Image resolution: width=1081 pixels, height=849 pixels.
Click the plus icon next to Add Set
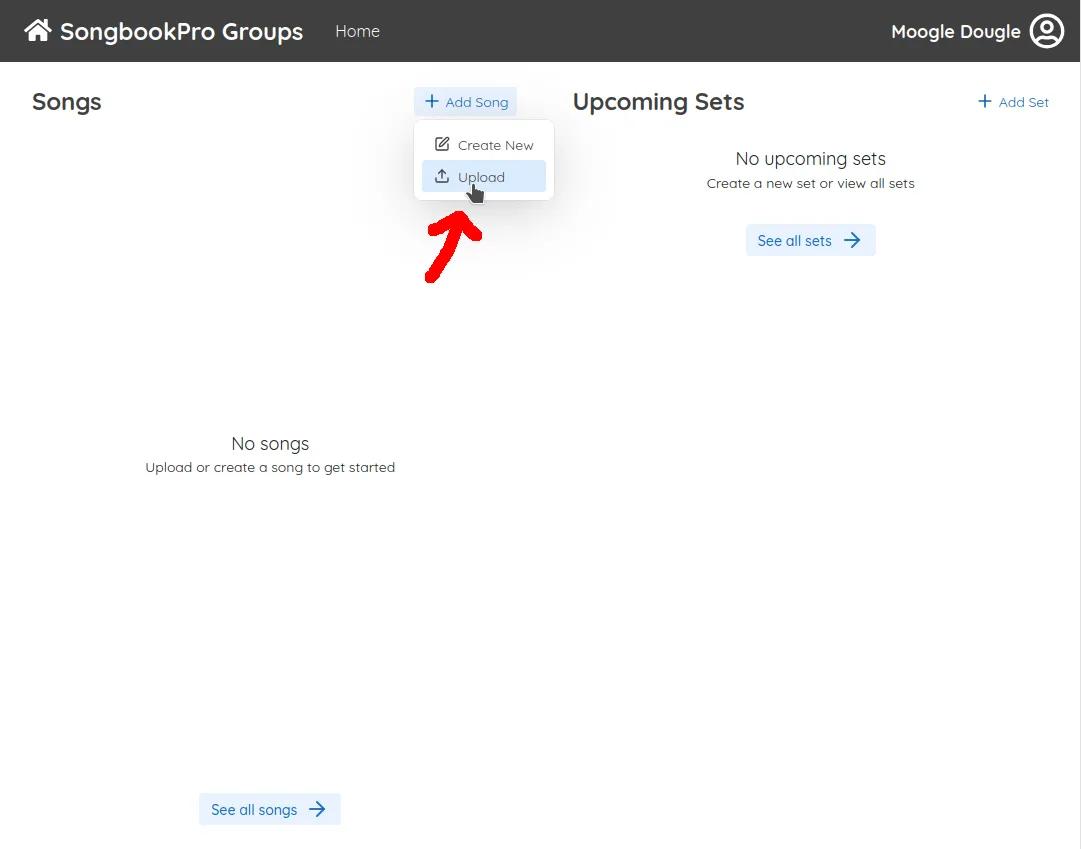[x=986, y=101]
